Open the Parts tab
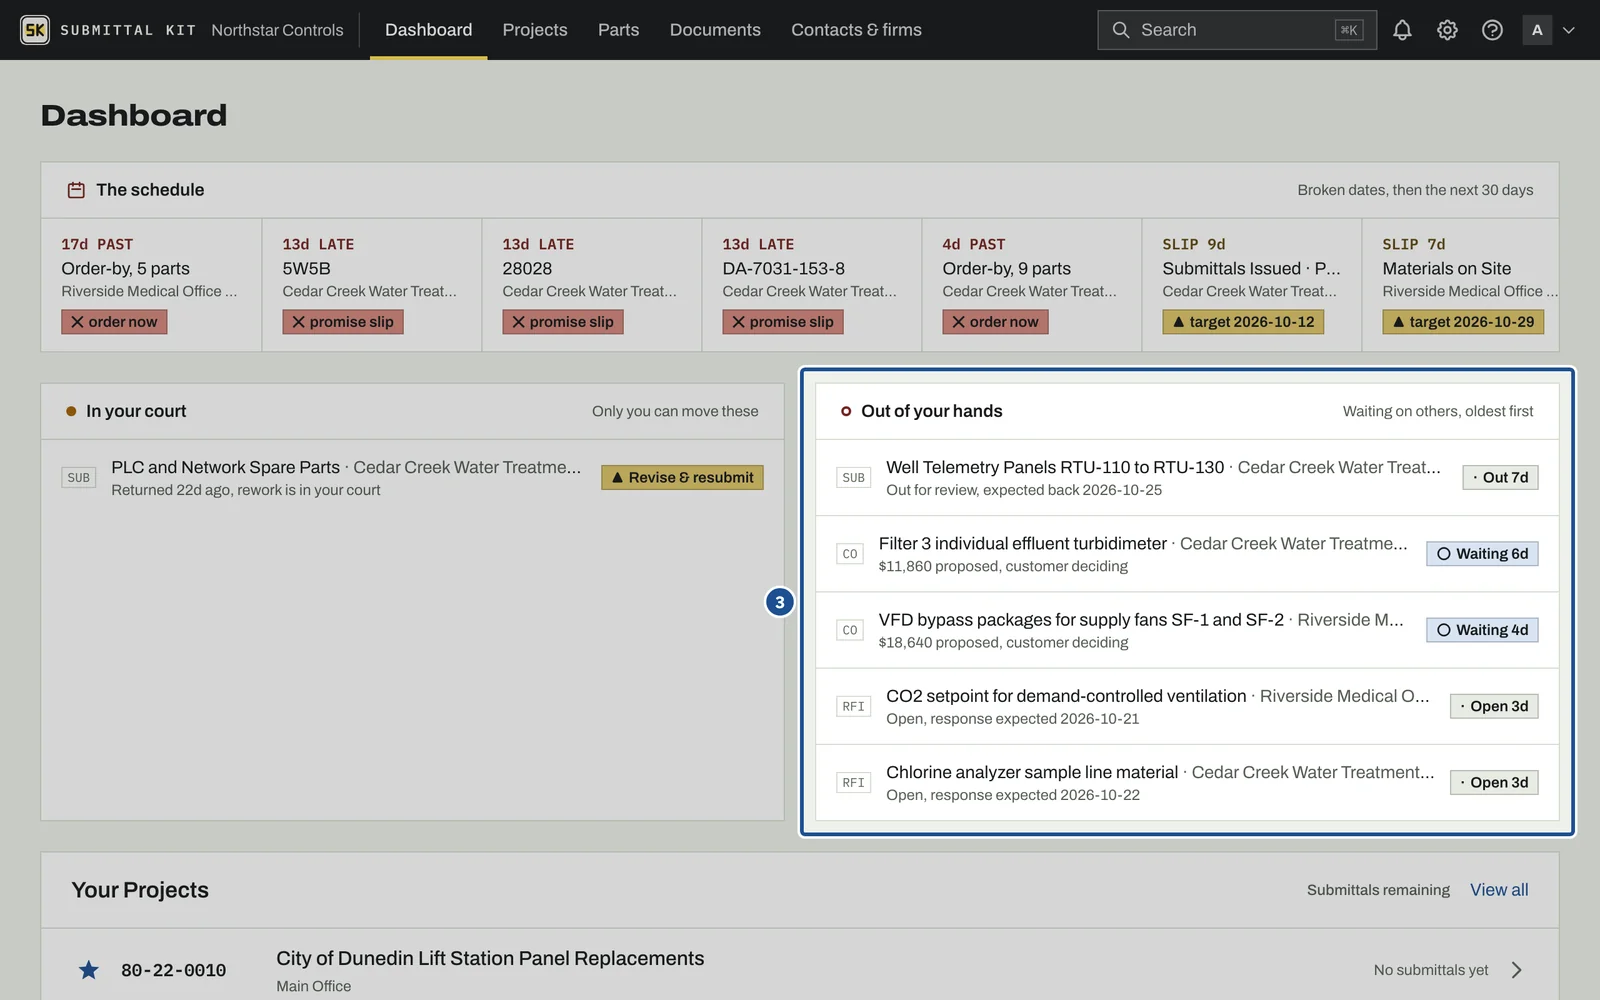This screenshot has width=1600, height=1000. coord(618,30)
